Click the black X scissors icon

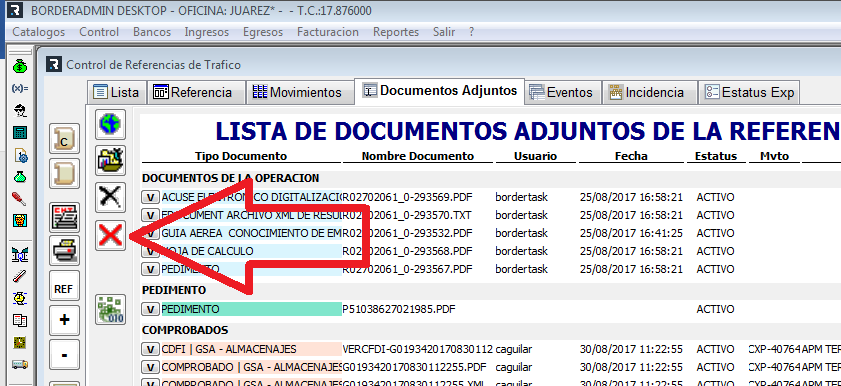coord(110,197)
